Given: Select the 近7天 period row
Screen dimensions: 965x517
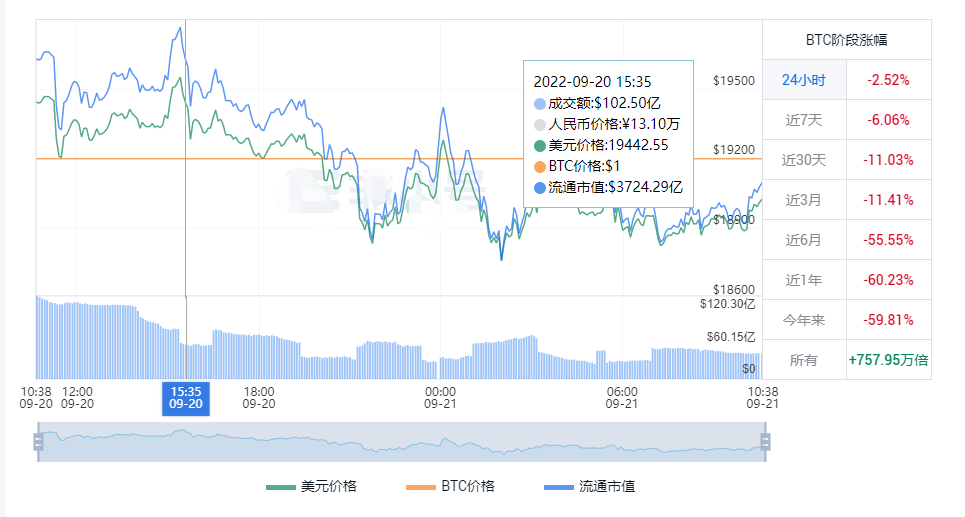Looking at the screenshot, I should tap(804, 120).
